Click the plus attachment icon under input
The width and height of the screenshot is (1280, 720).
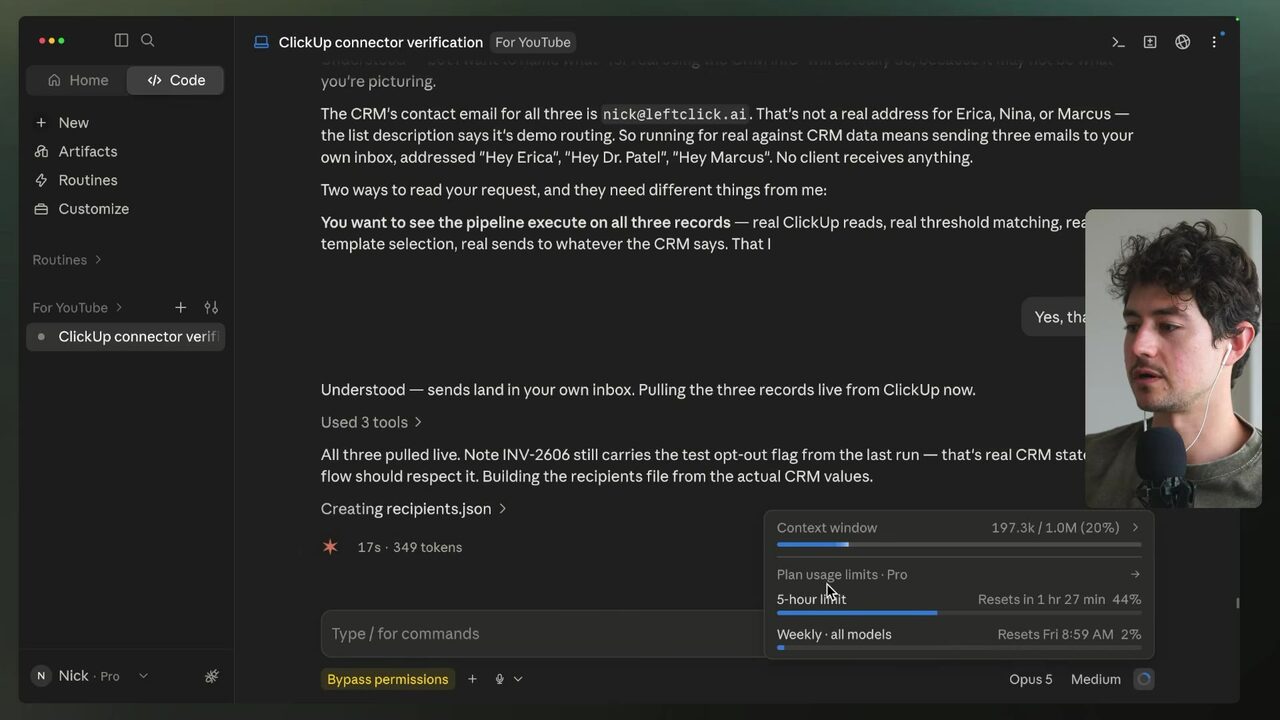[472, 679]
